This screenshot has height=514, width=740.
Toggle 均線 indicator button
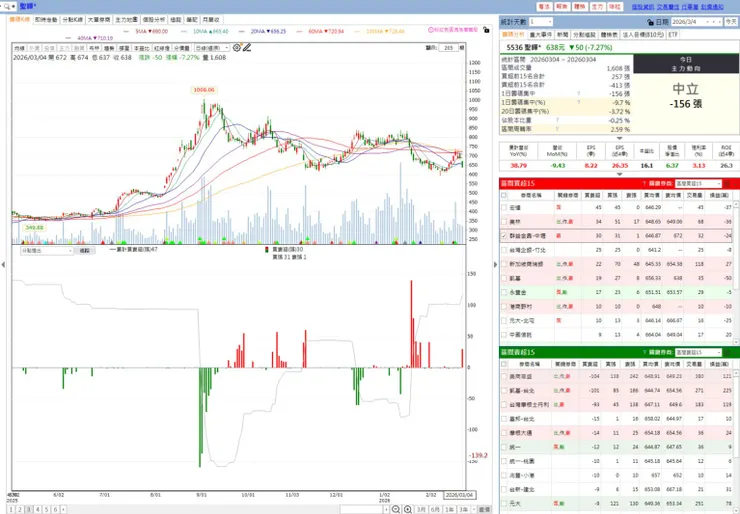19,48
